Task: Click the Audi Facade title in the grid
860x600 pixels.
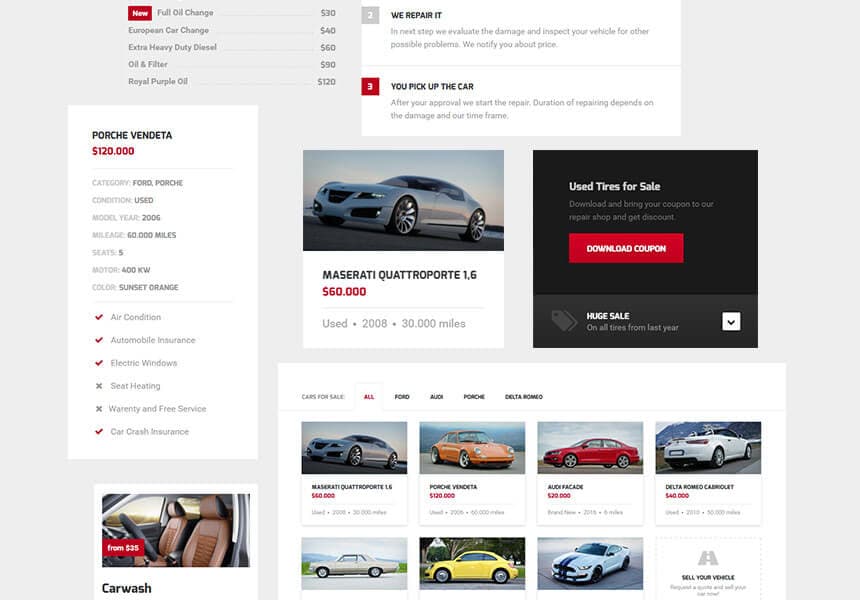Action: click(565, 487)
